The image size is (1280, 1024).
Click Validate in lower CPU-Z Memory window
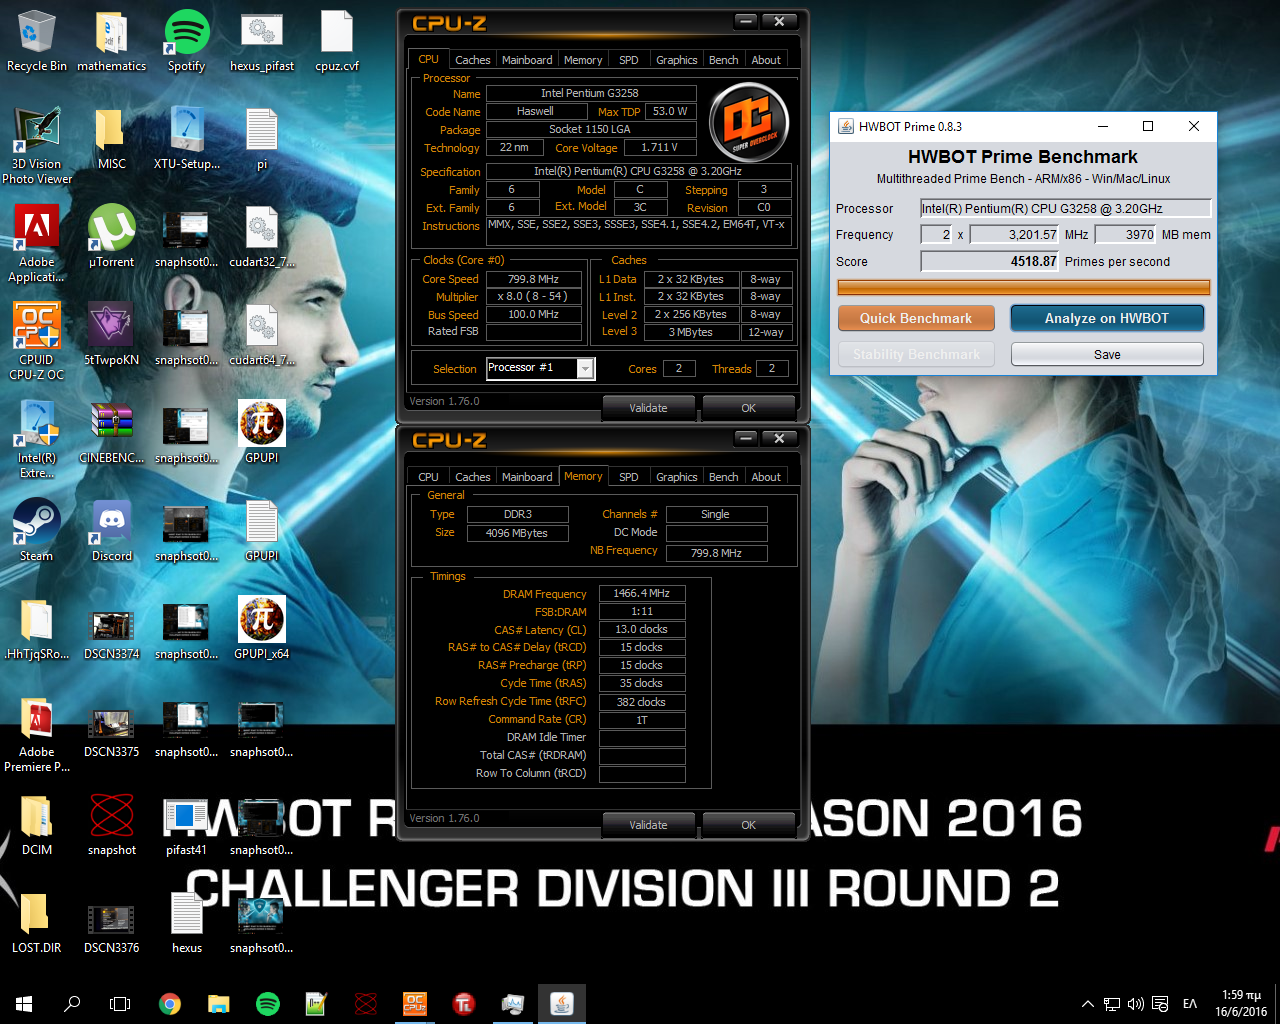pyautogui.click(x=648, y=825)
